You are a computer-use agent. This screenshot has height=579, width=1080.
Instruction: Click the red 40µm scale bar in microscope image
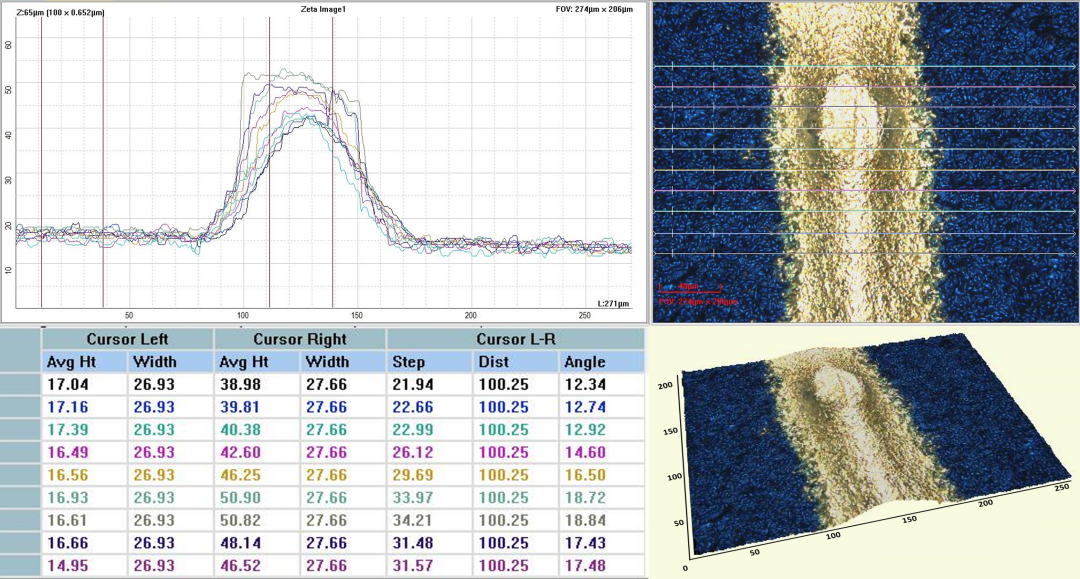tap(689, 286)
